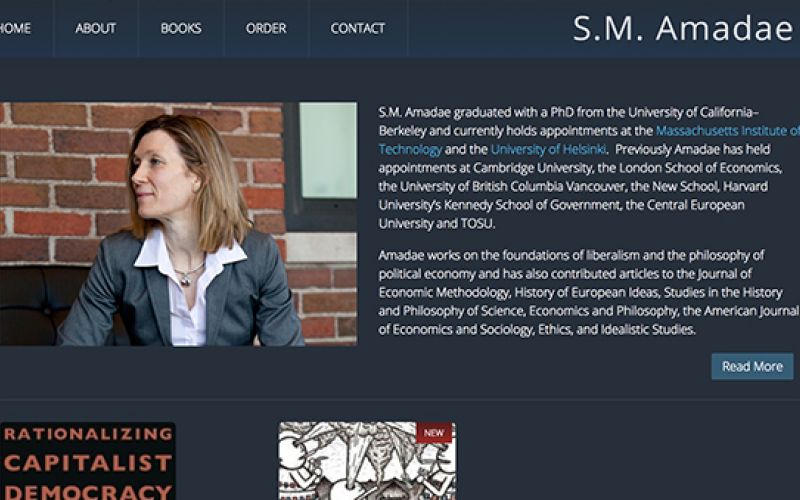Click the S.M. Amadae site title

coord(683,29)
